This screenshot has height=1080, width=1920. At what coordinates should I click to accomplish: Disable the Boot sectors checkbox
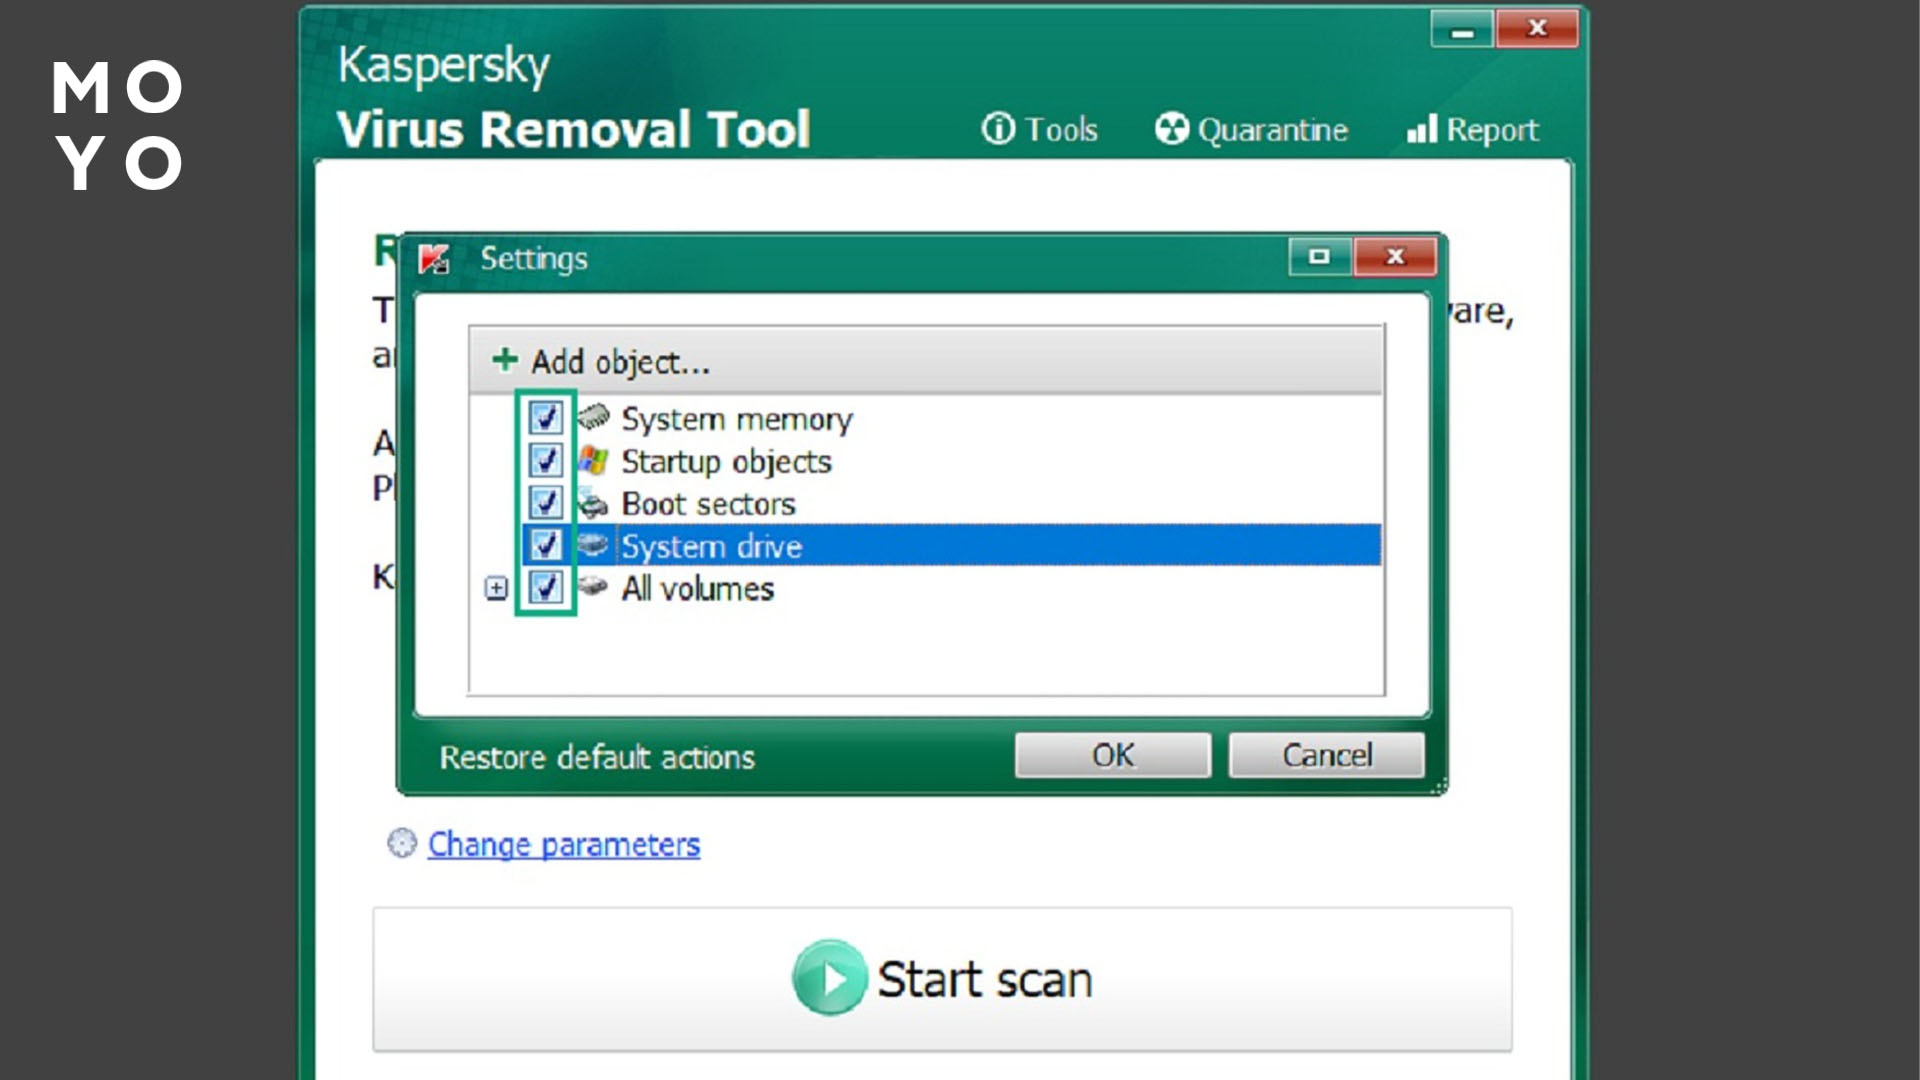(545, 503)
